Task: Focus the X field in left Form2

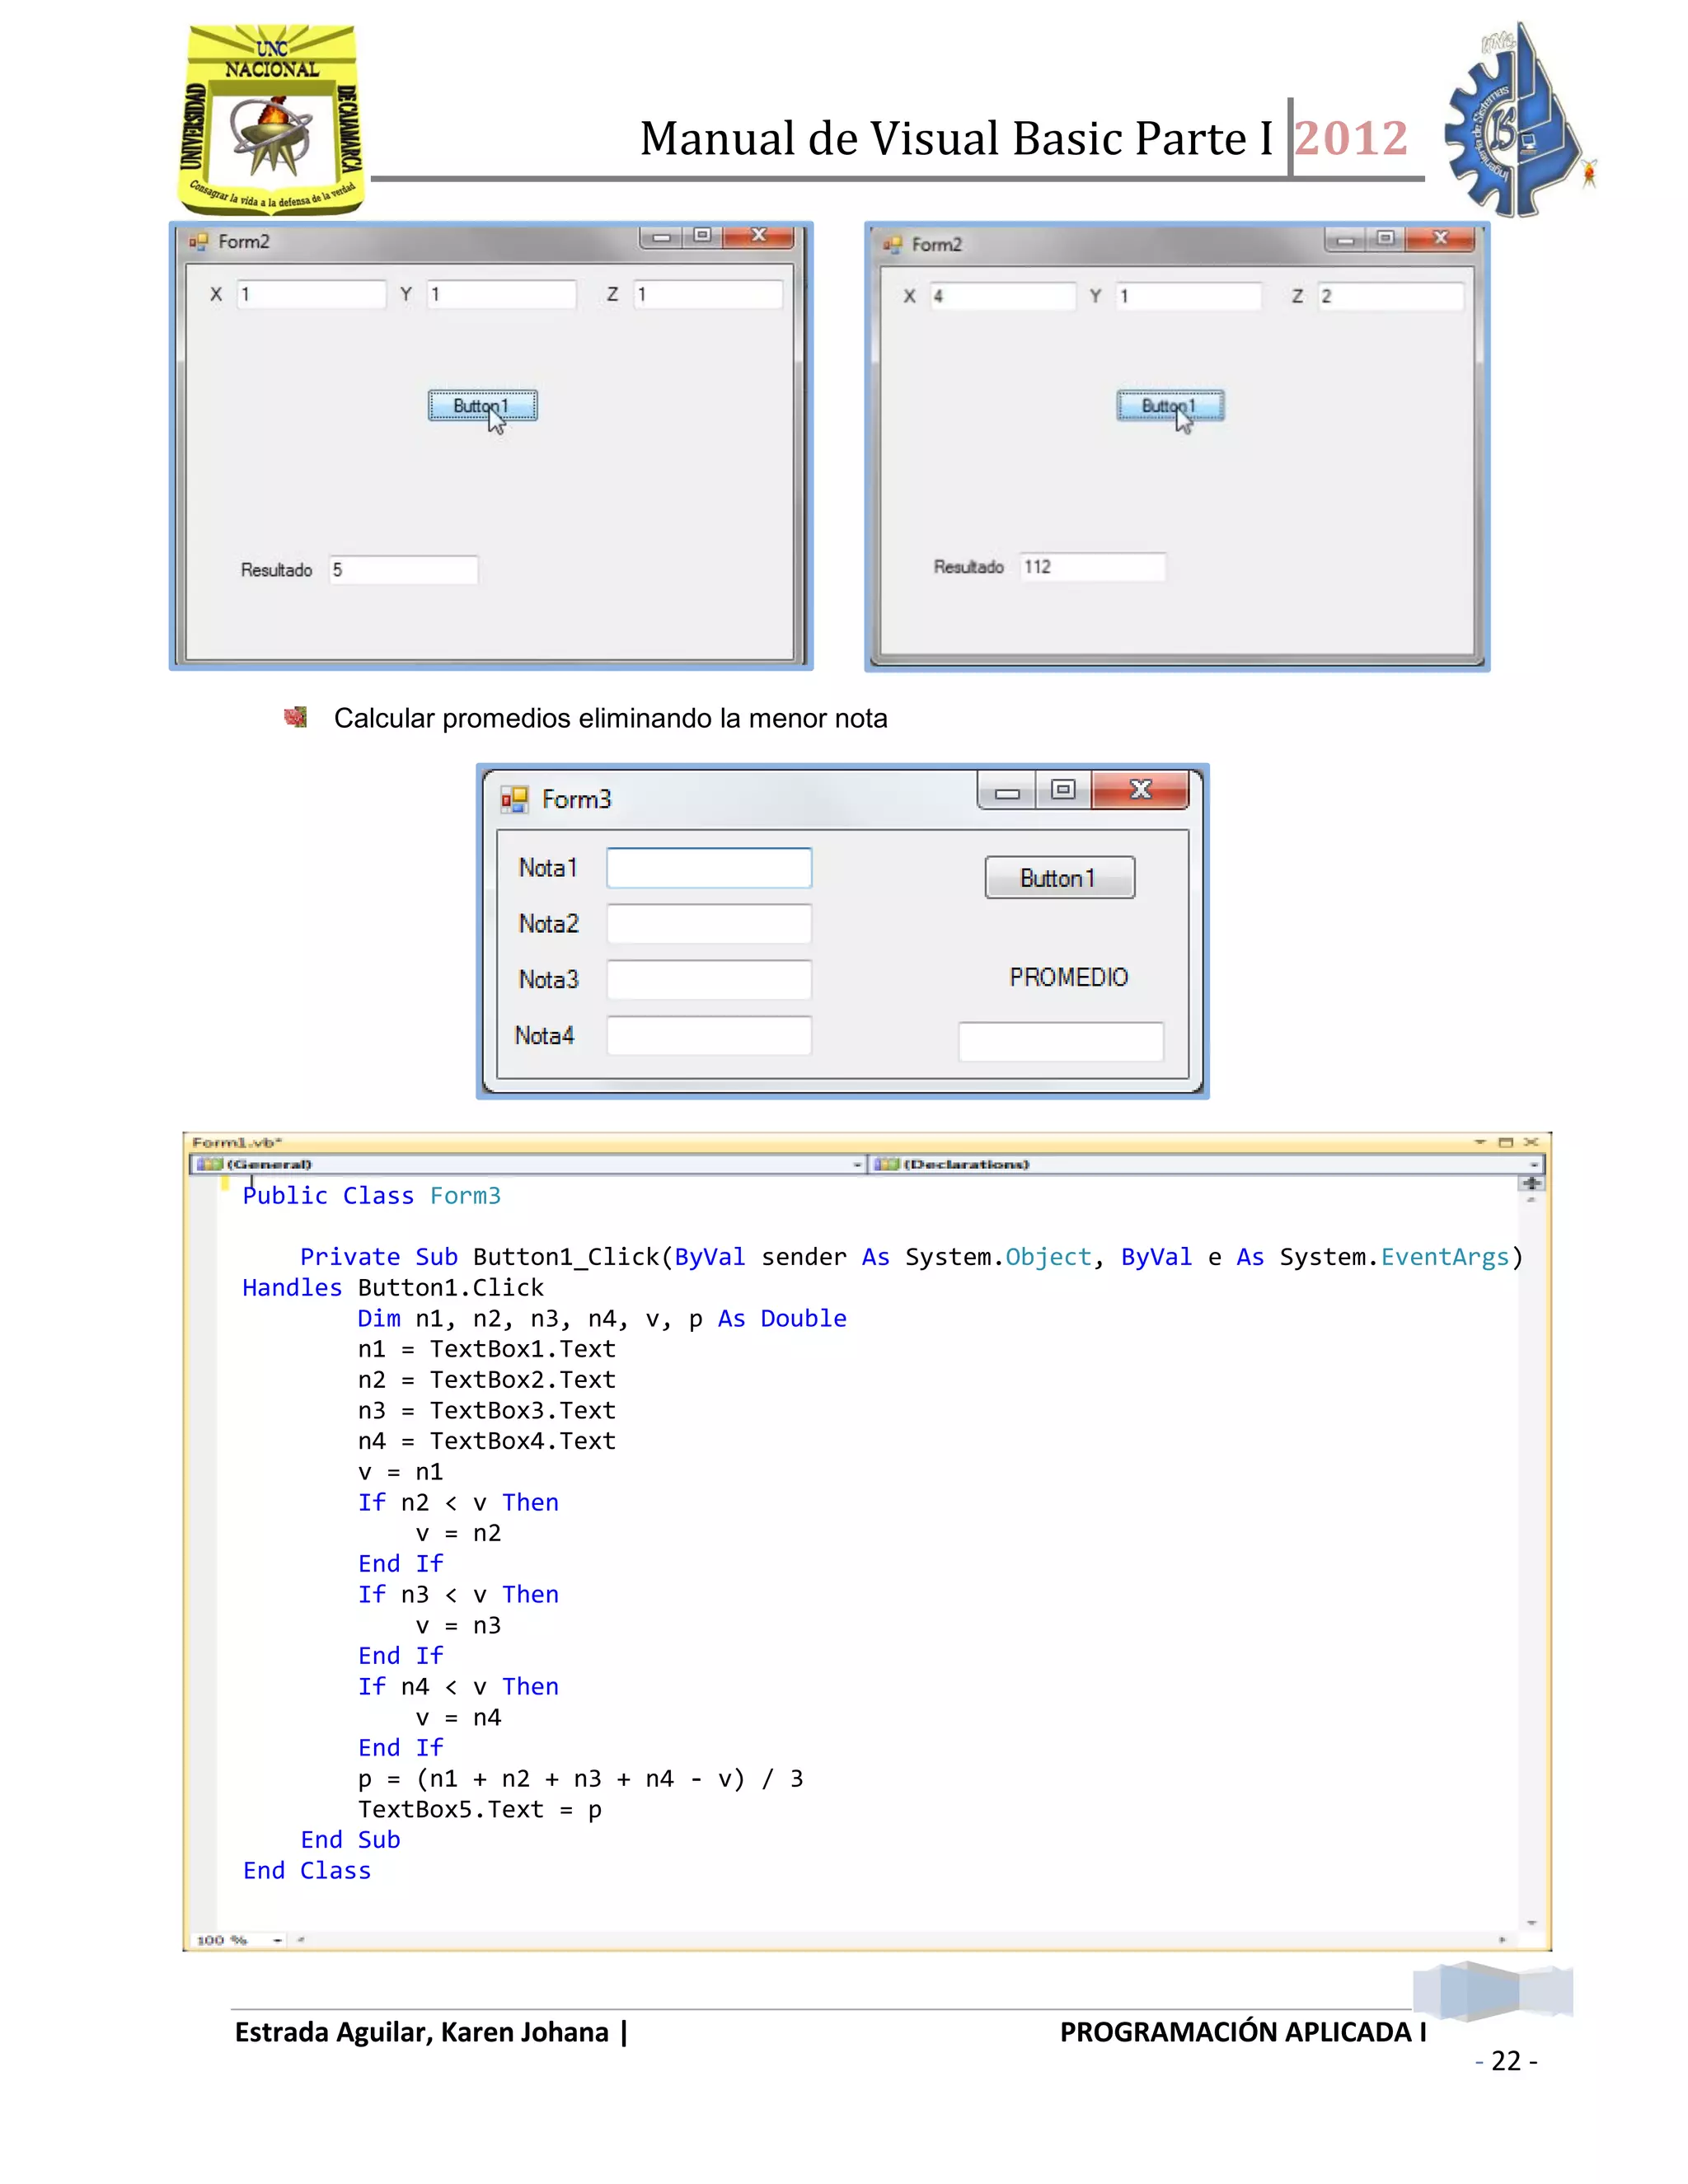Action: click(311, 295)
